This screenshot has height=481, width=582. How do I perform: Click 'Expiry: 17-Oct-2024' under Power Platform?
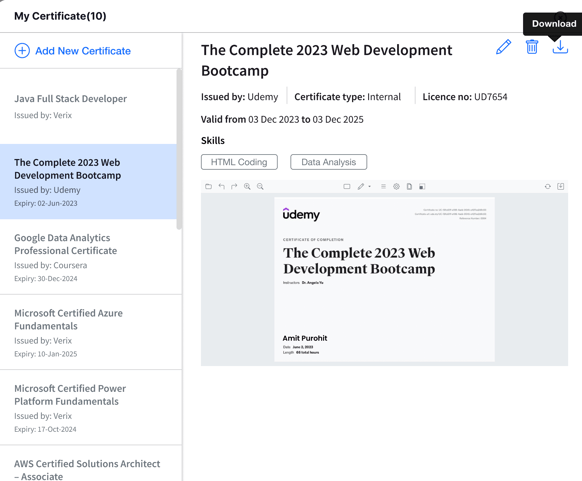(x=45, y=429)
